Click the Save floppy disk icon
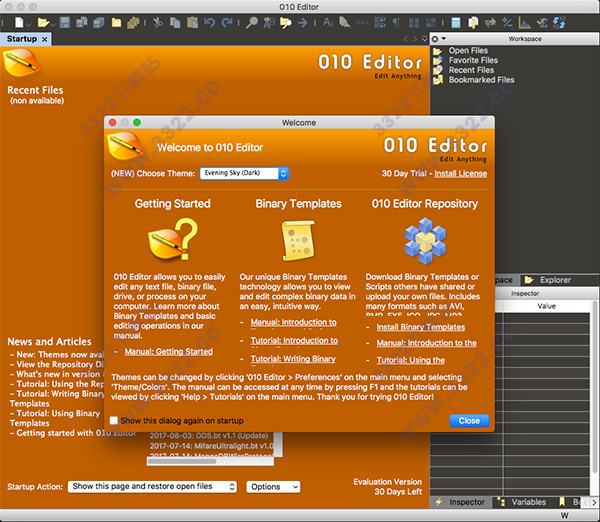This screenshot has height=522, width=600. (x=65, y=23)
